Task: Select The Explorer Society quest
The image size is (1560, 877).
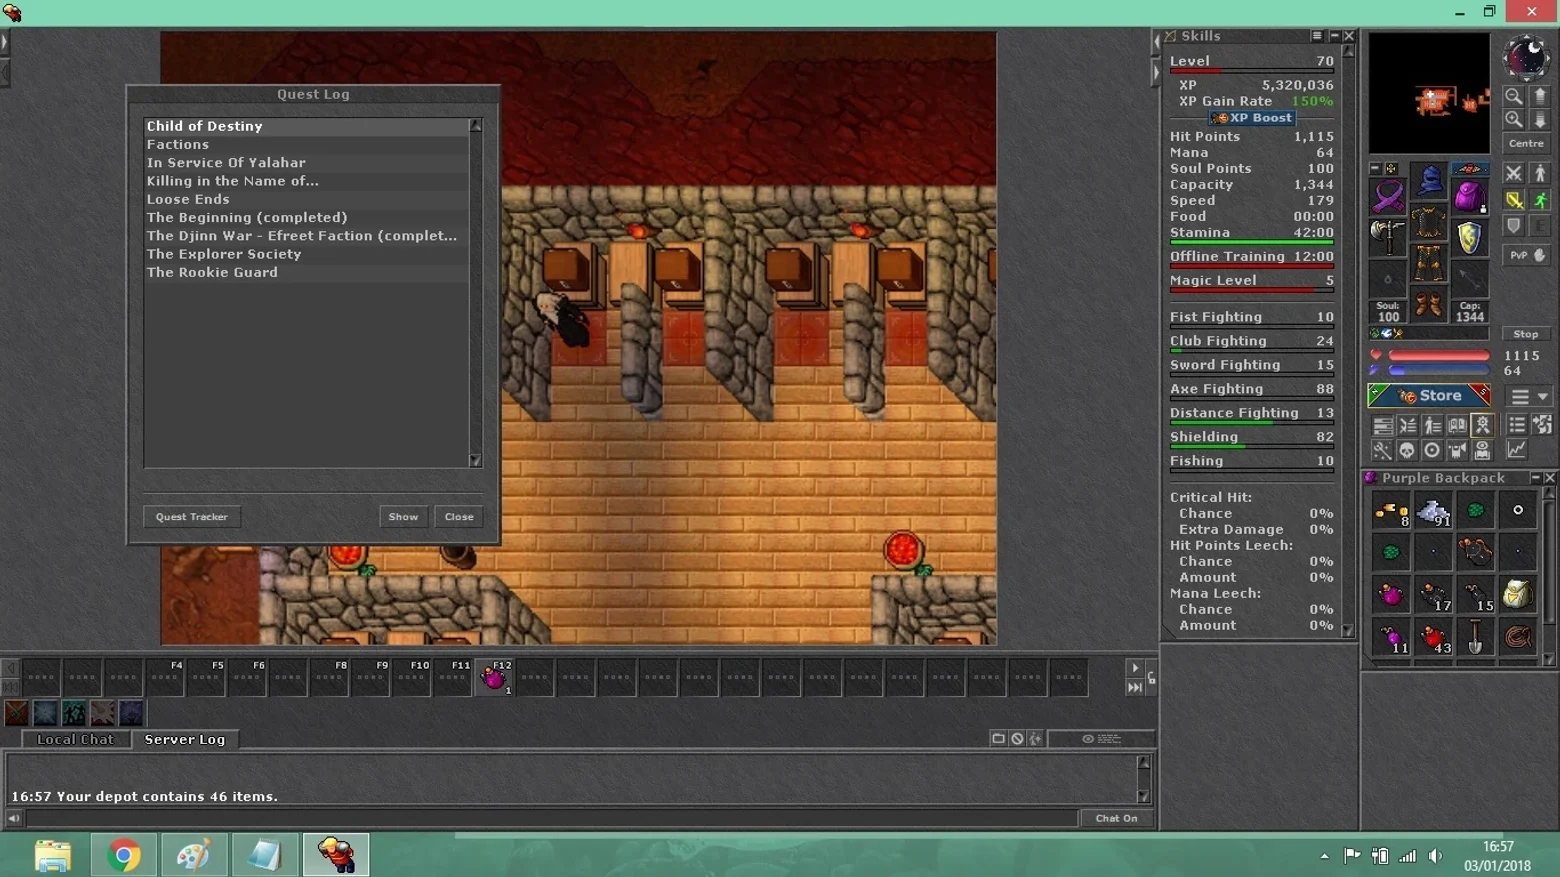Action: point(306,254)
